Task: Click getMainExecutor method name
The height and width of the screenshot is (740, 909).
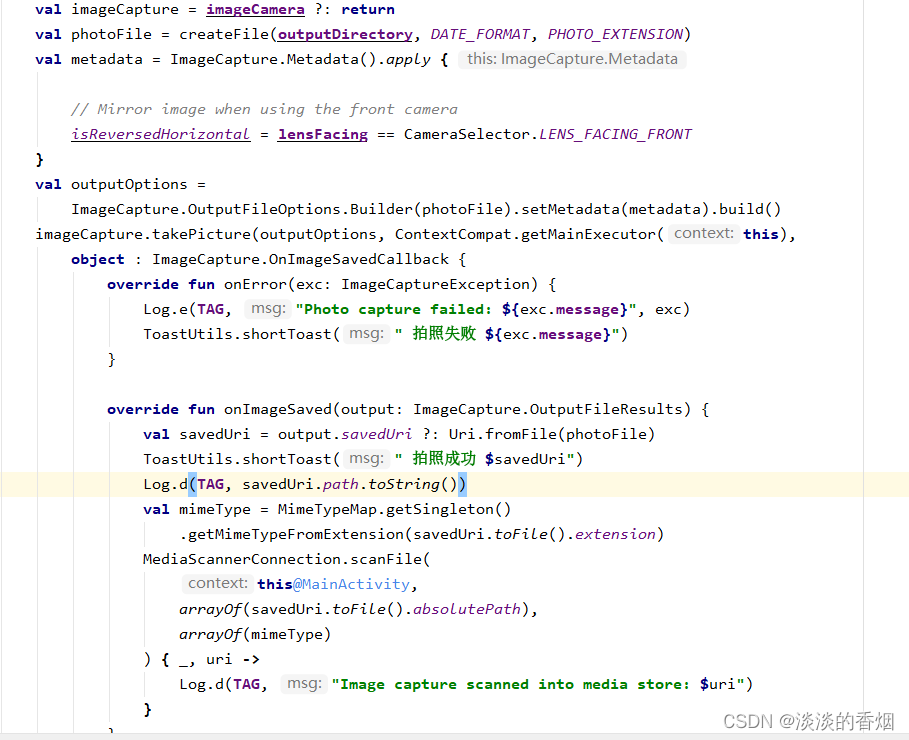Action: [x=588, y=234]
